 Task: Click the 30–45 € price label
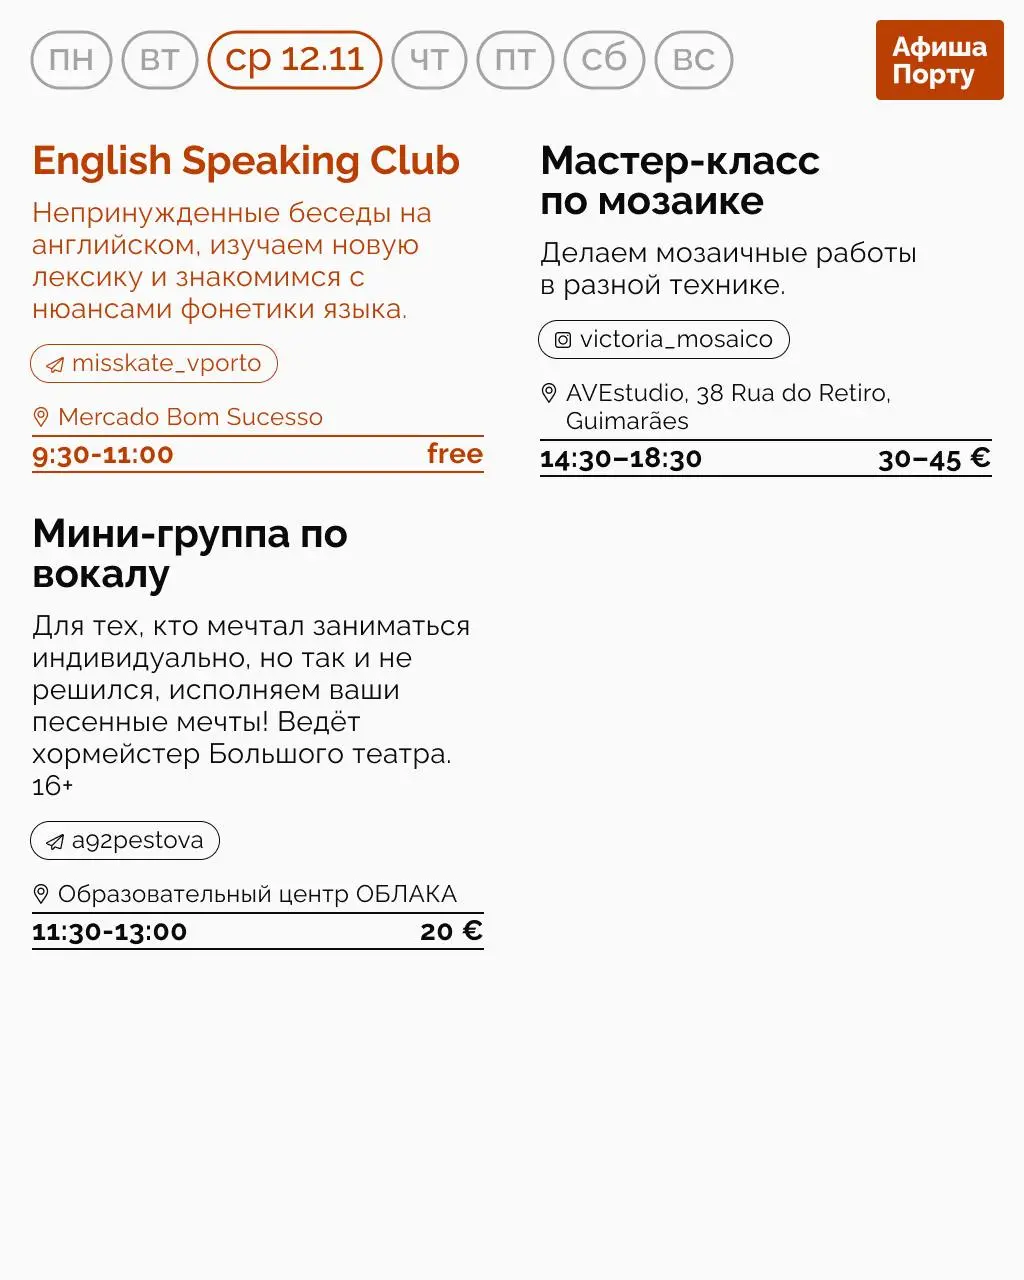tap(932, 459)
